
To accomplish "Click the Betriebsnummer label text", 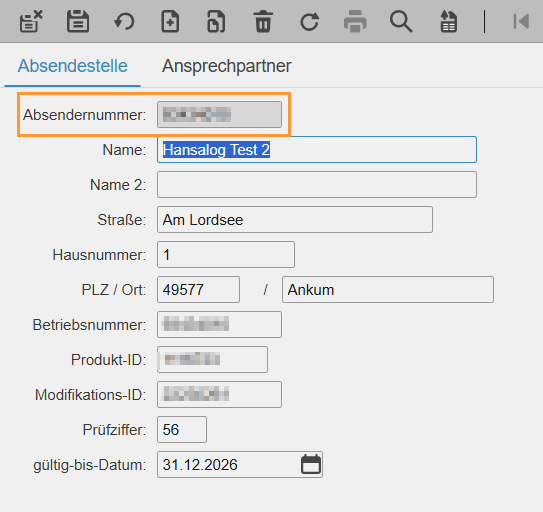I will (x=89, y=325).
